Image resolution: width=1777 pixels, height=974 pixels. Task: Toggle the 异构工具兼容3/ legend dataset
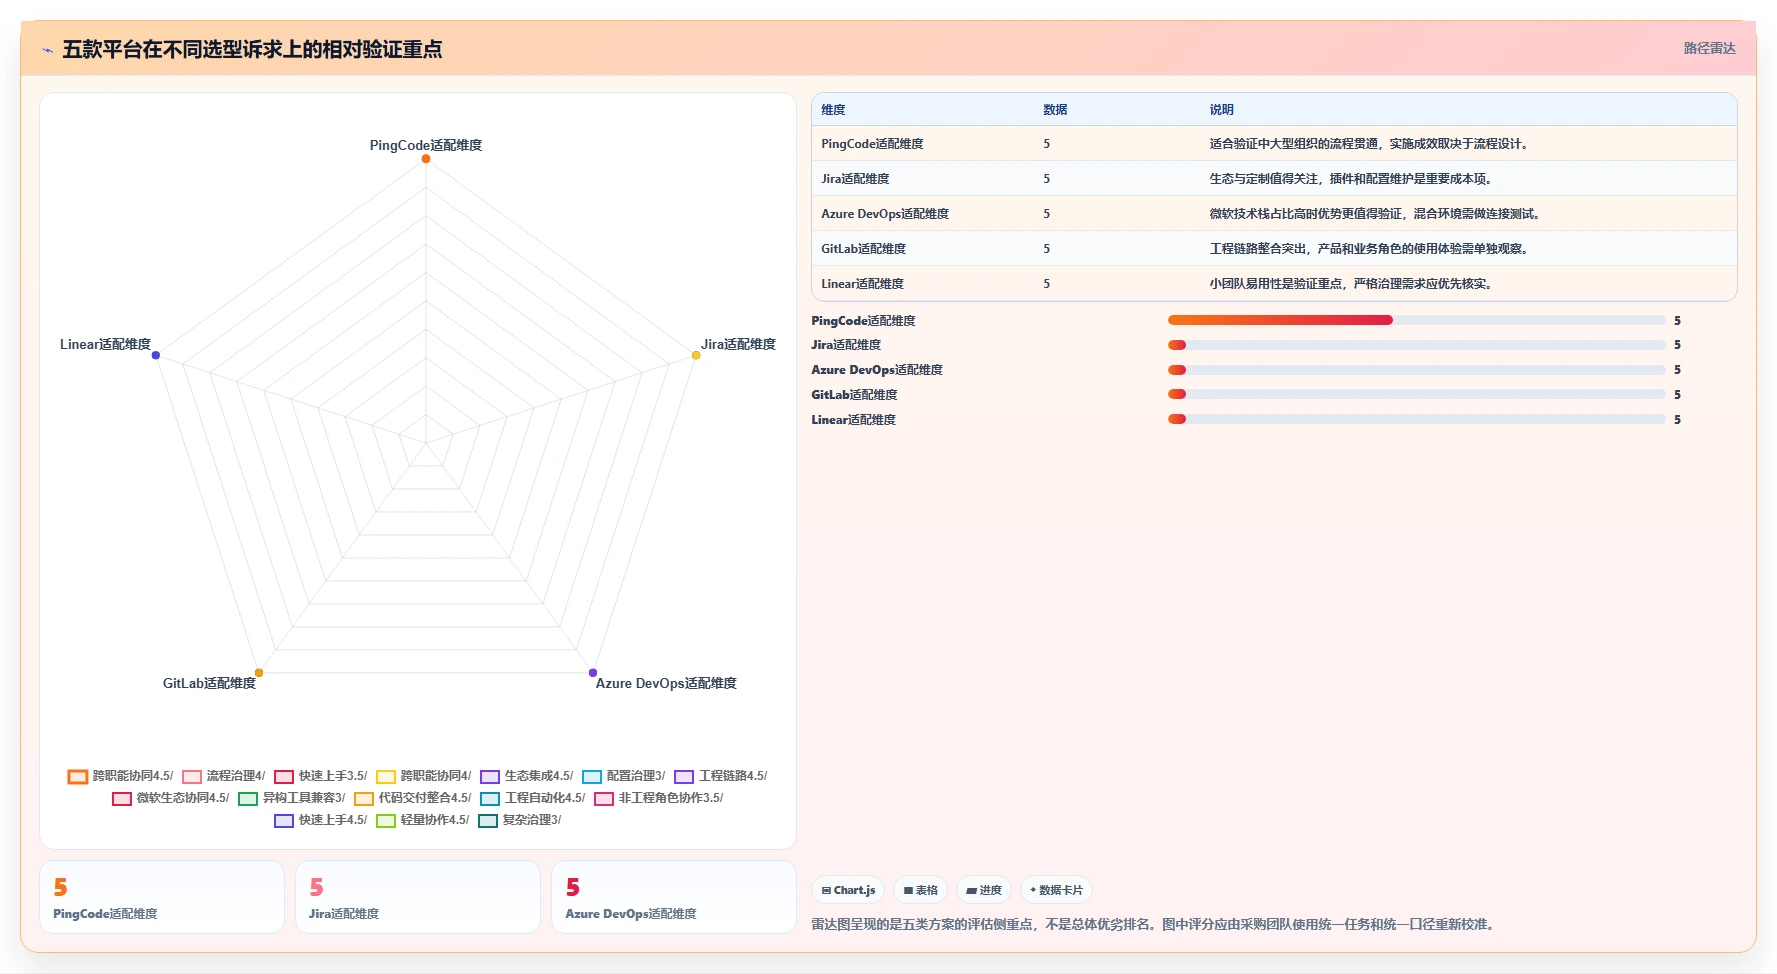pos(292,798)
